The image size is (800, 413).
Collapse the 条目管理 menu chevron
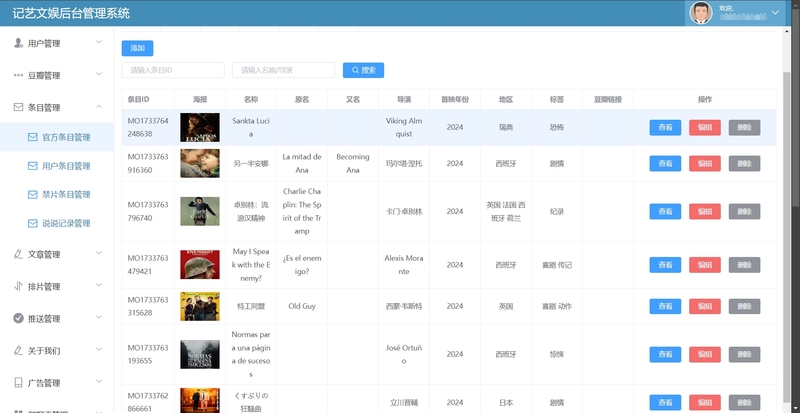pyautogui.click(x=99, y=106)
